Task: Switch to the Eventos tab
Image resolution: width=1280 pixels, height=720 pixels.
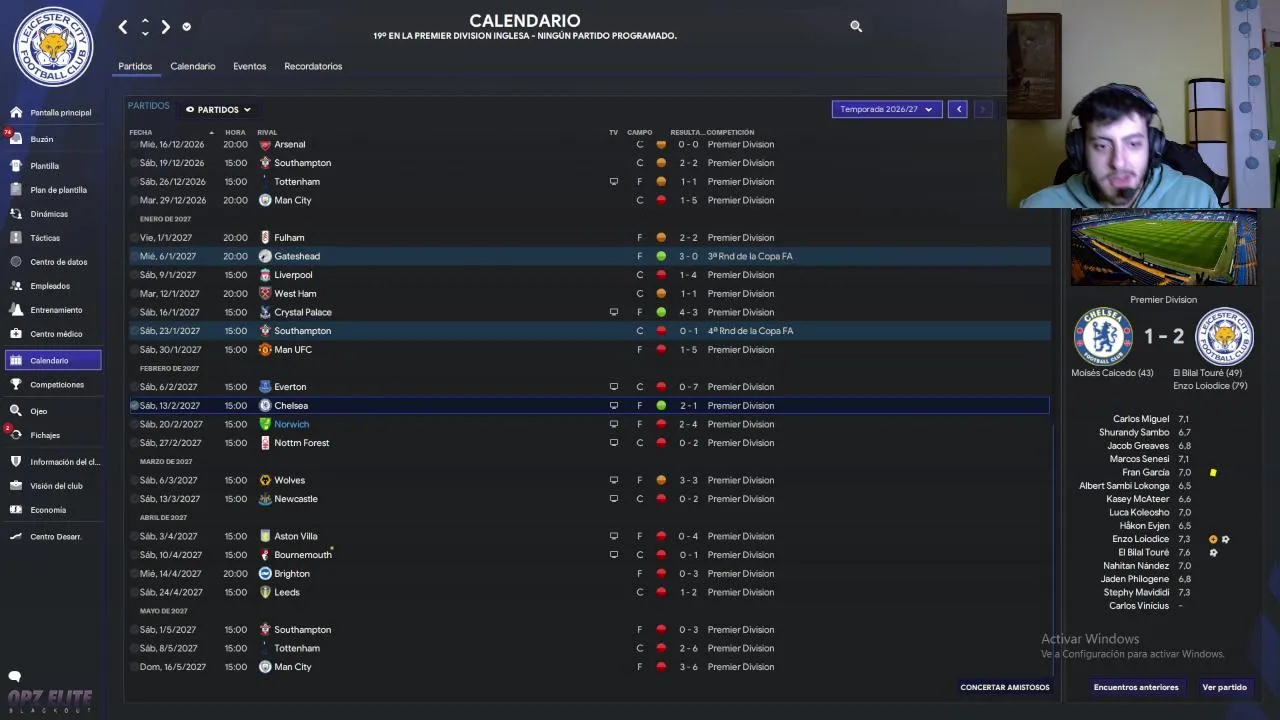Action: (250, 66)
